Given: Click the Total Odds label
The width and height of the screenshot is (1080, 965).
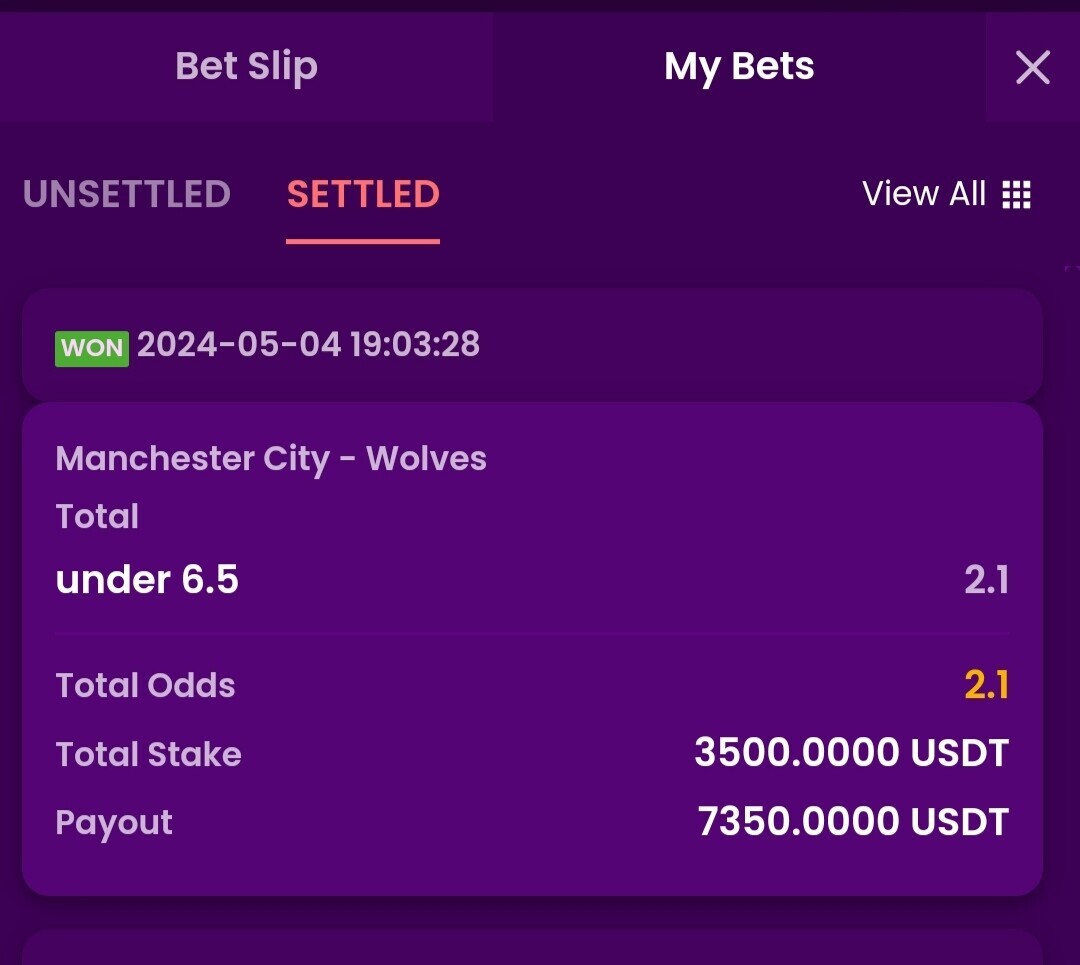Looking at the screenshot, I should [145, 685].
